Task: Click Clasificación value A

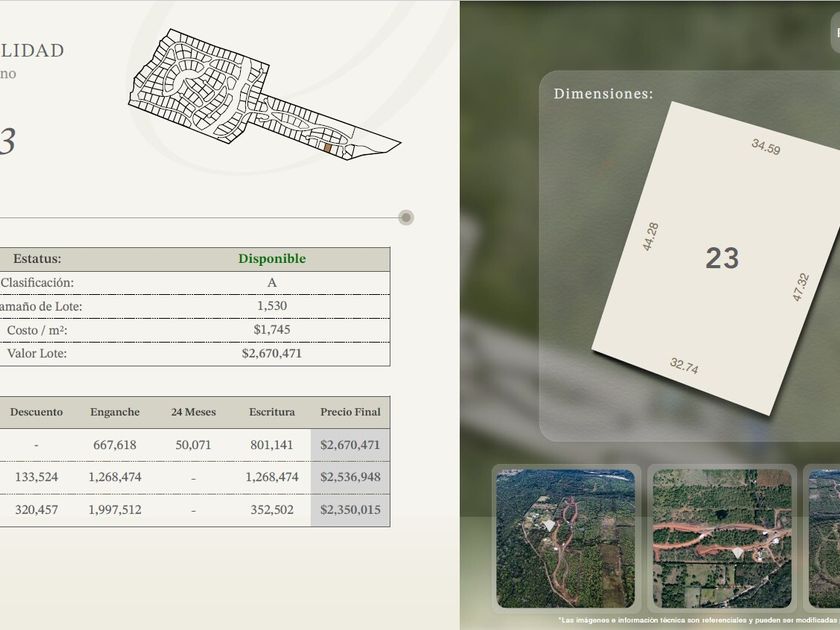Action: (272, 283)
